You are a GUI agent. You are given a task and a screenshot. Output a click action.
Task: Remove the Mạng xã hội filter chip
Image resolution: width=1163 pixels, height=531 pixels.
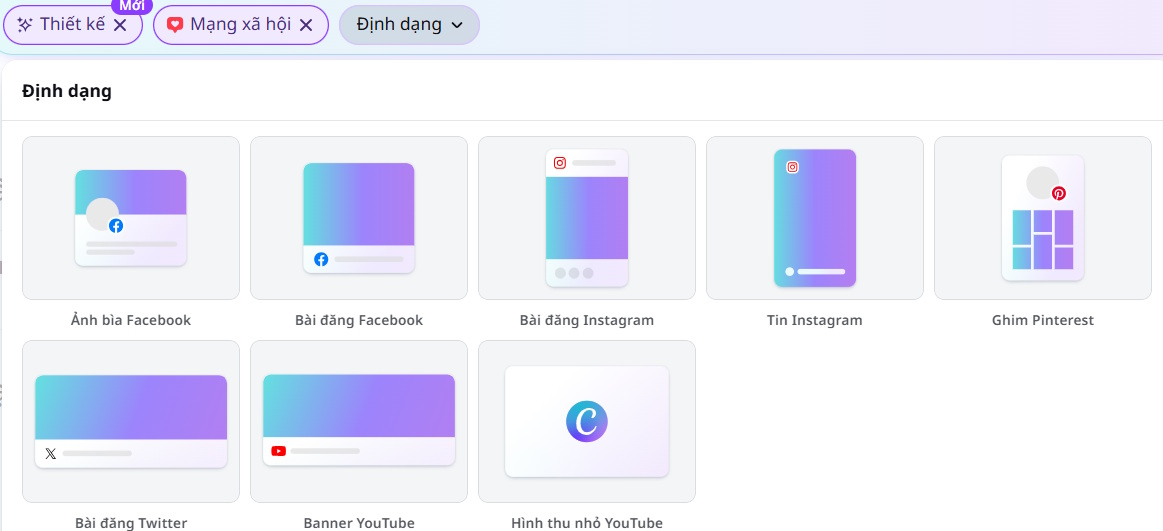click(306, 25)
